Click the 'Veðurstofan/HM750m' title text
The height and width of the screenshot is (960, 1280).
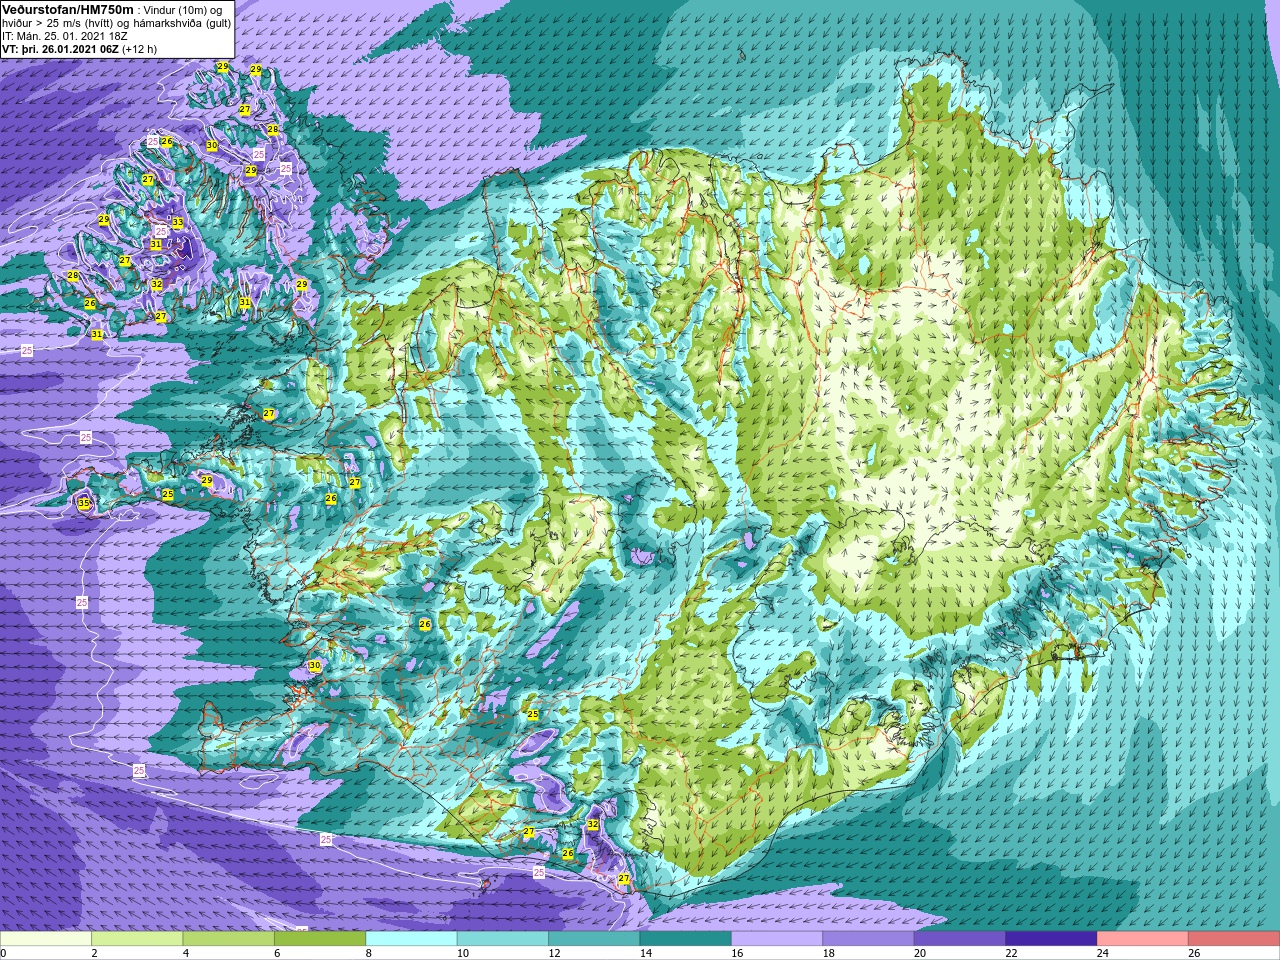click(x=68, y=9)
